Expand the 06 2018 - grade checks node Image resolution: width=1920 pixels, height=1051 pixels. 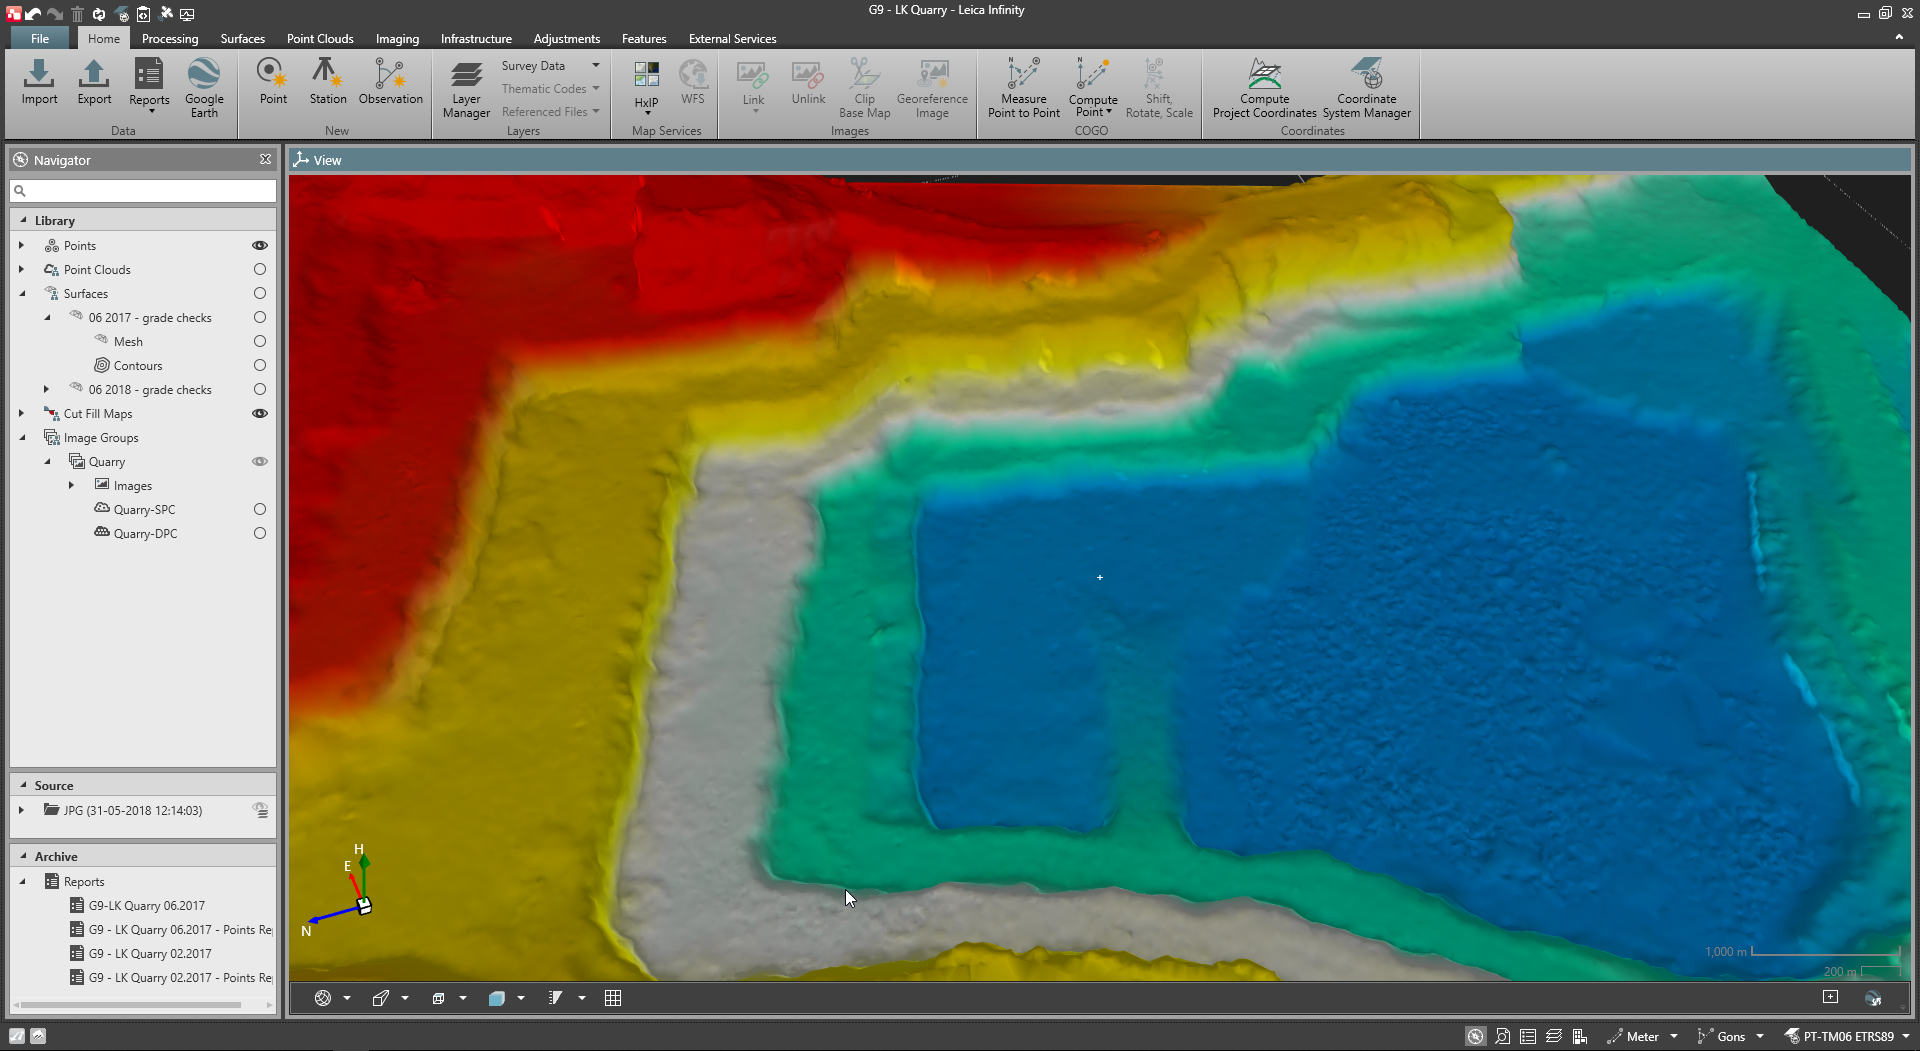tap(46, 390)
